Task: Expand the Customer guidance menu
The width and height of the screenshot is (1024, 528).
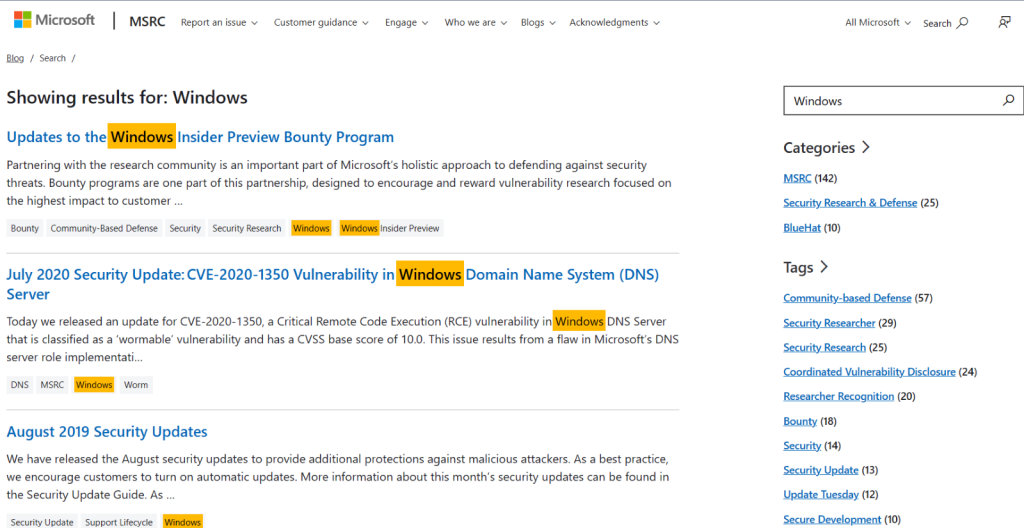Action: (321, 22)
